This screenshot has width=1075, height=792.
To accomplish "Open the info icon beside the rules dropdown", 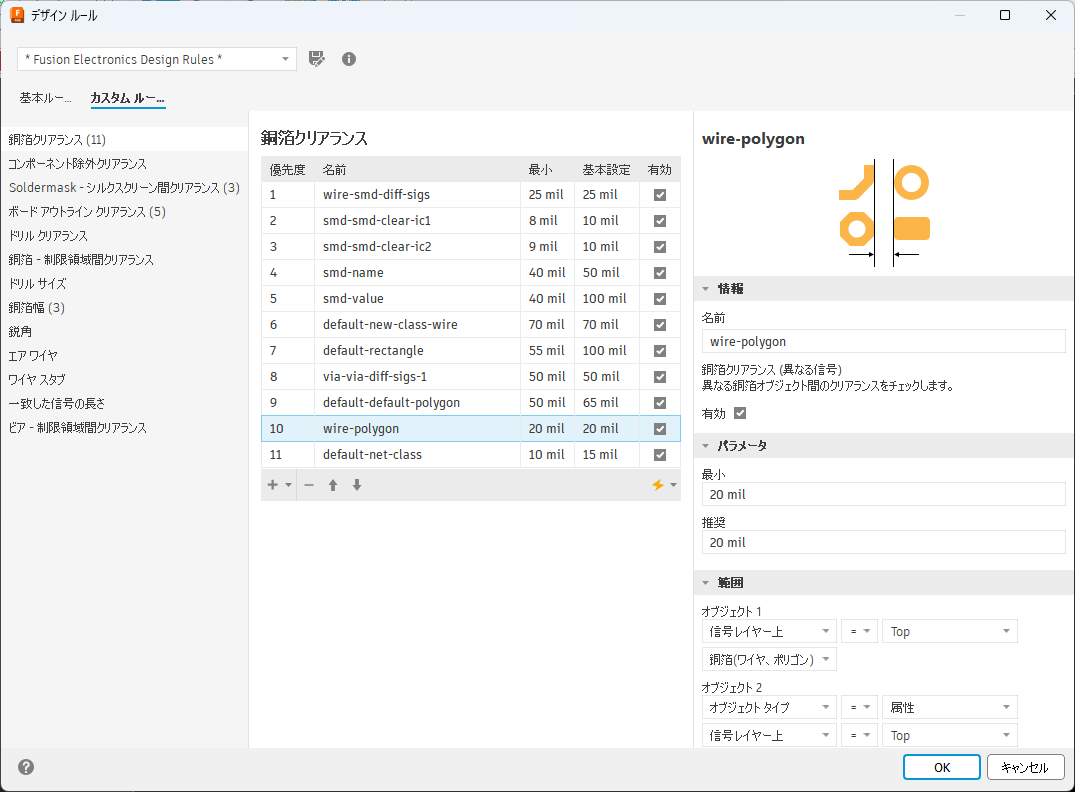I will [349, 59].
